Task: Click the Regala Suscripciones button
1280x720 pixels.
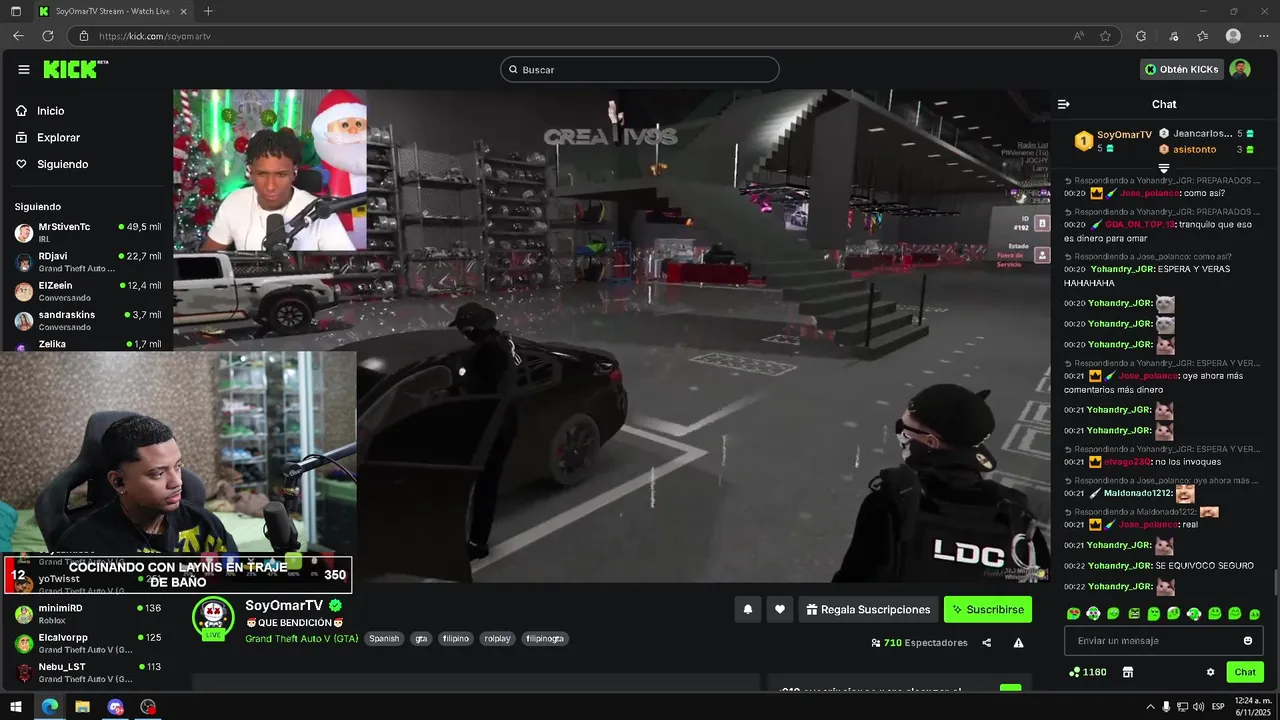Action: pos(869,609)
